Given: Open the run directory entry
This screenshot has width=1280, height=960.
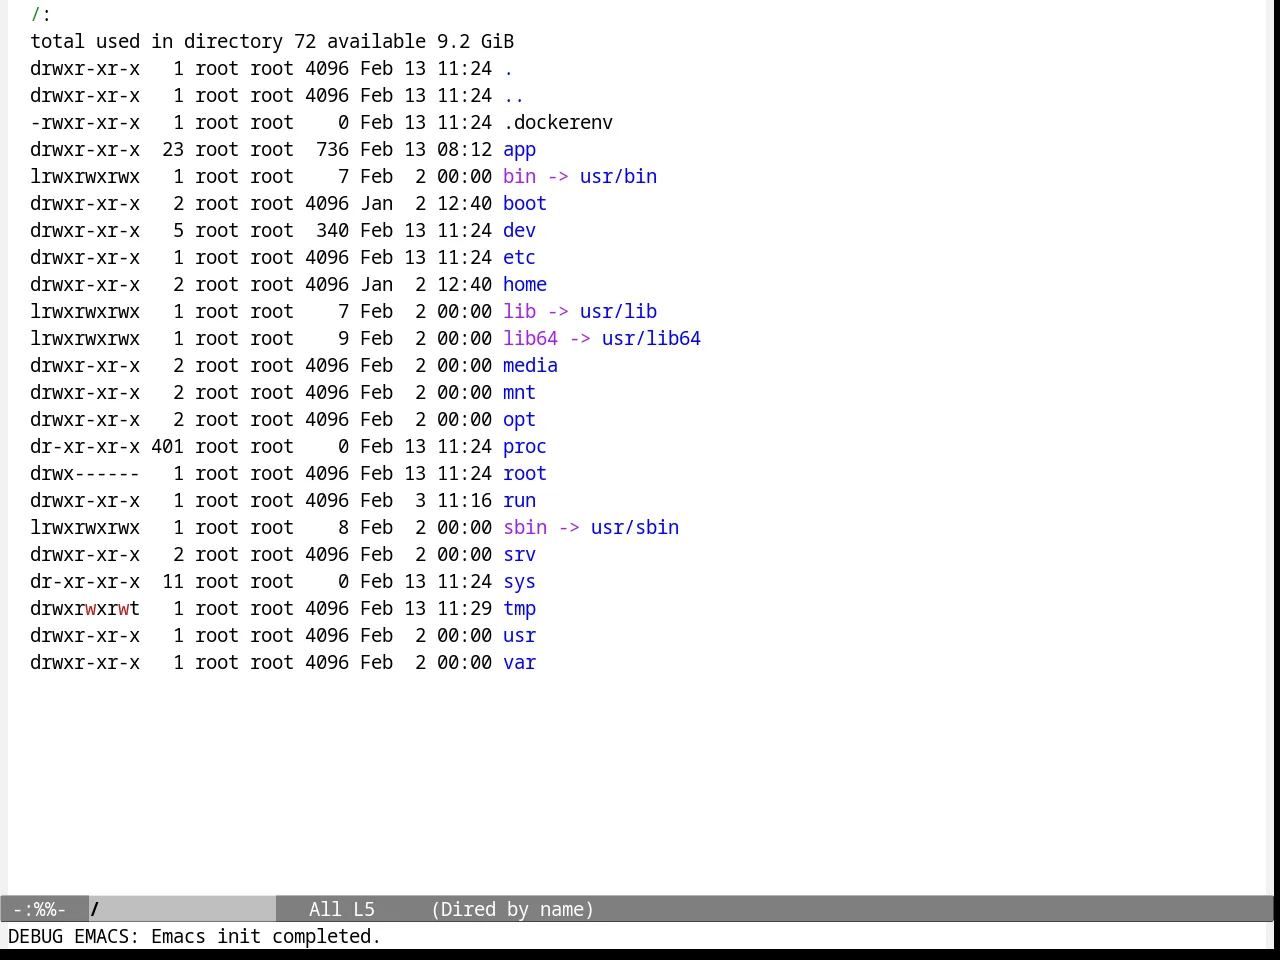Looking at the screenshot, I should click(x=519, y=500).
